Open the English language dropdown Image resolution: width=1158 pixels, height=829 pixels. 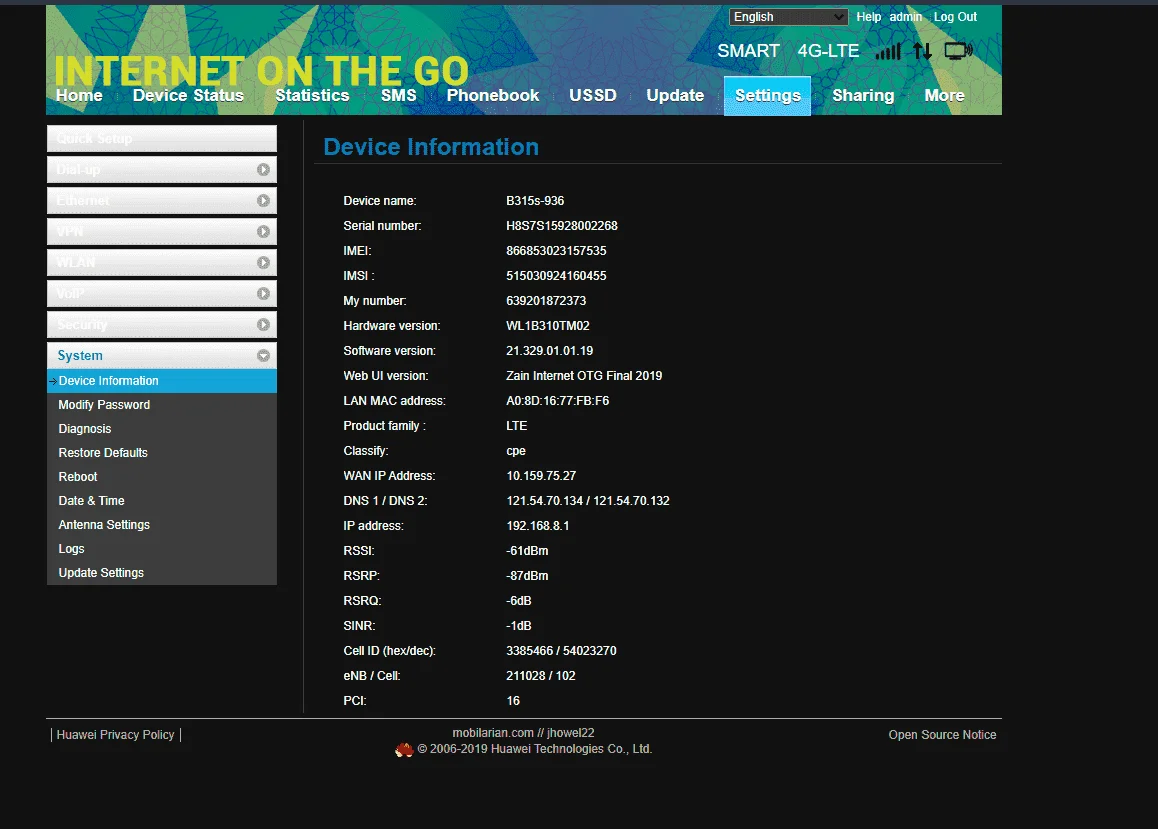pyautogui.click(x=788, y=17)
